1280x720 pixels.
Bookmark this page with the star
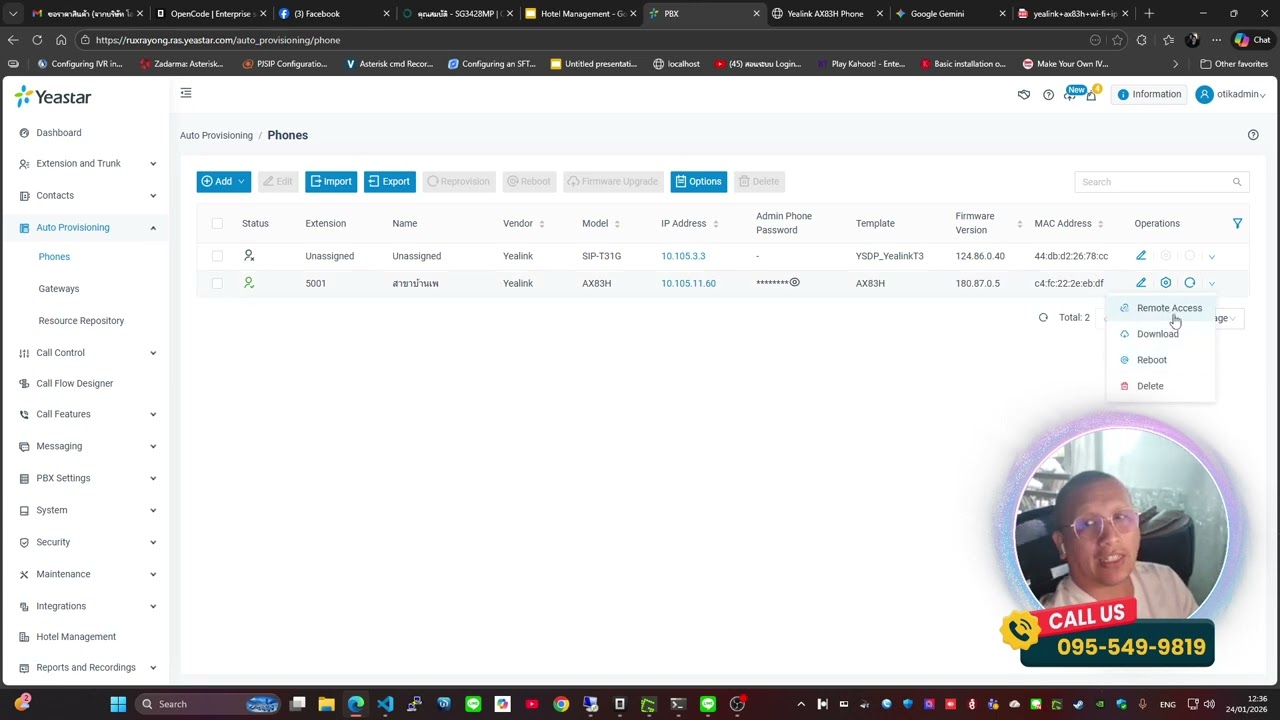coord(1117,40)
